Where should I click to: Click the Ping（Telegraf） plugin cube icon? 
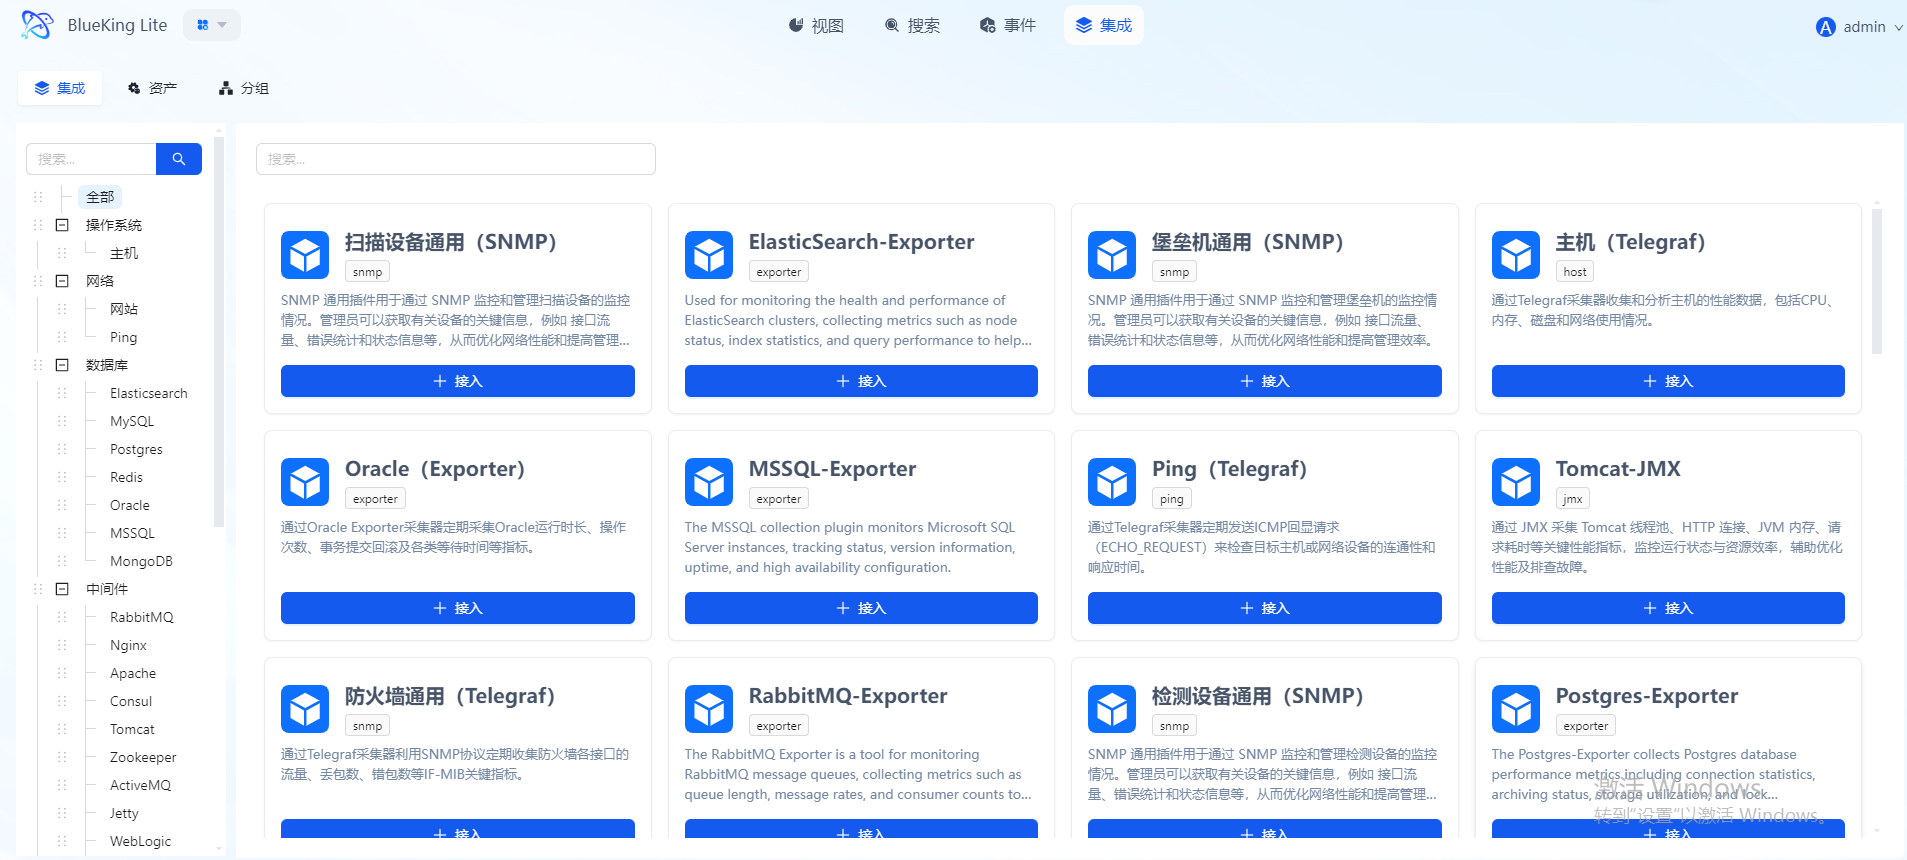click(x=1112, y=482)
